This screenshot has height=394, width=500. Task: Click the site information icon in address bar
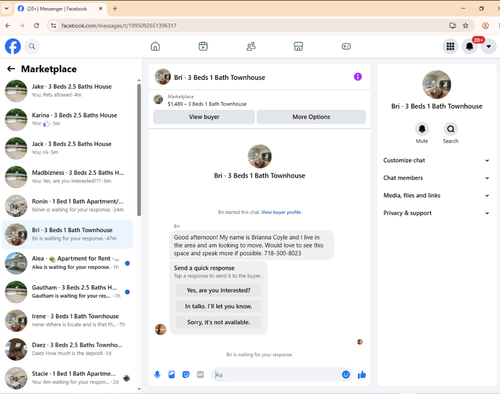(53, 26)
